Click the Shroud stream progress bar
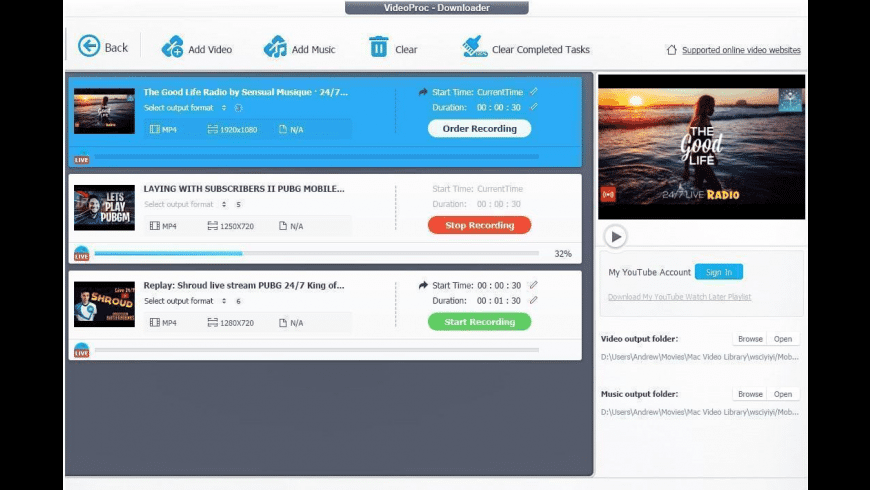The height and width of the screenshot is (490, 870). pyautogui.click(x=317, y=350)
